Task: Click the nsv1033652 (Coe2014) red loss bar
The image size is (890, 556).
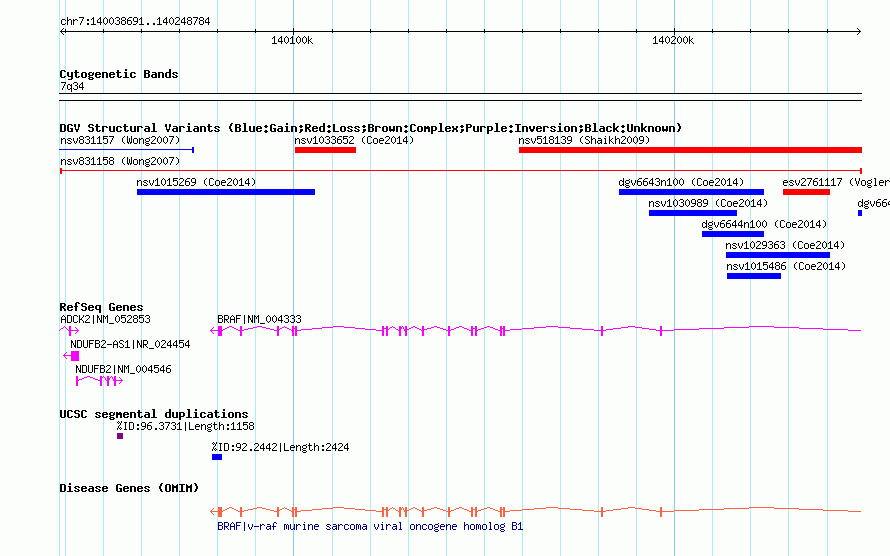Action: click(x=325, y=150)
